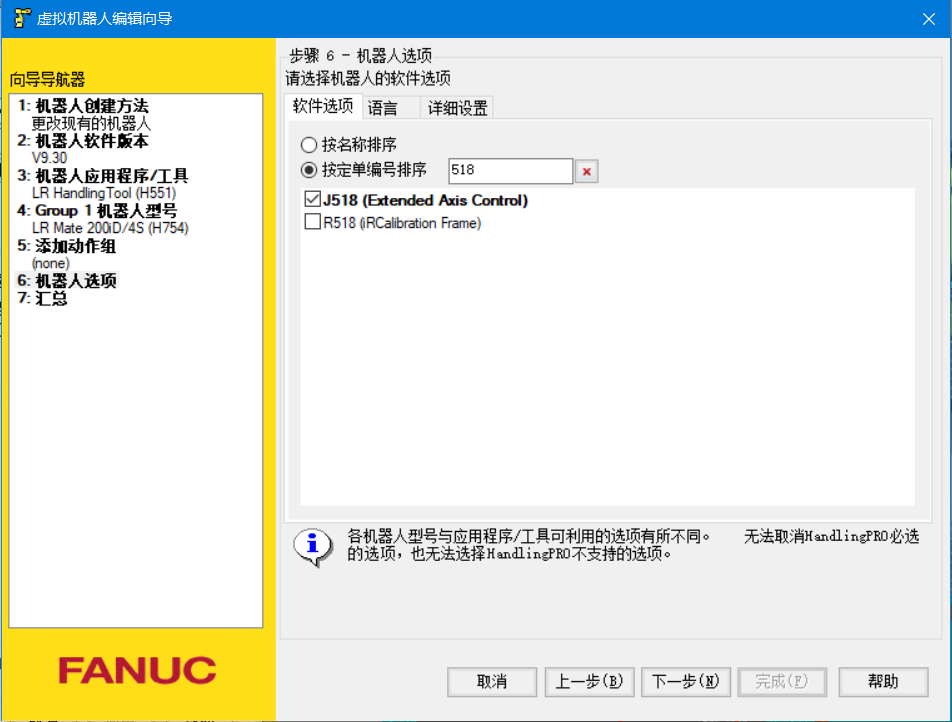
Task: Switch to the 语言 tab
Action: 382,109
